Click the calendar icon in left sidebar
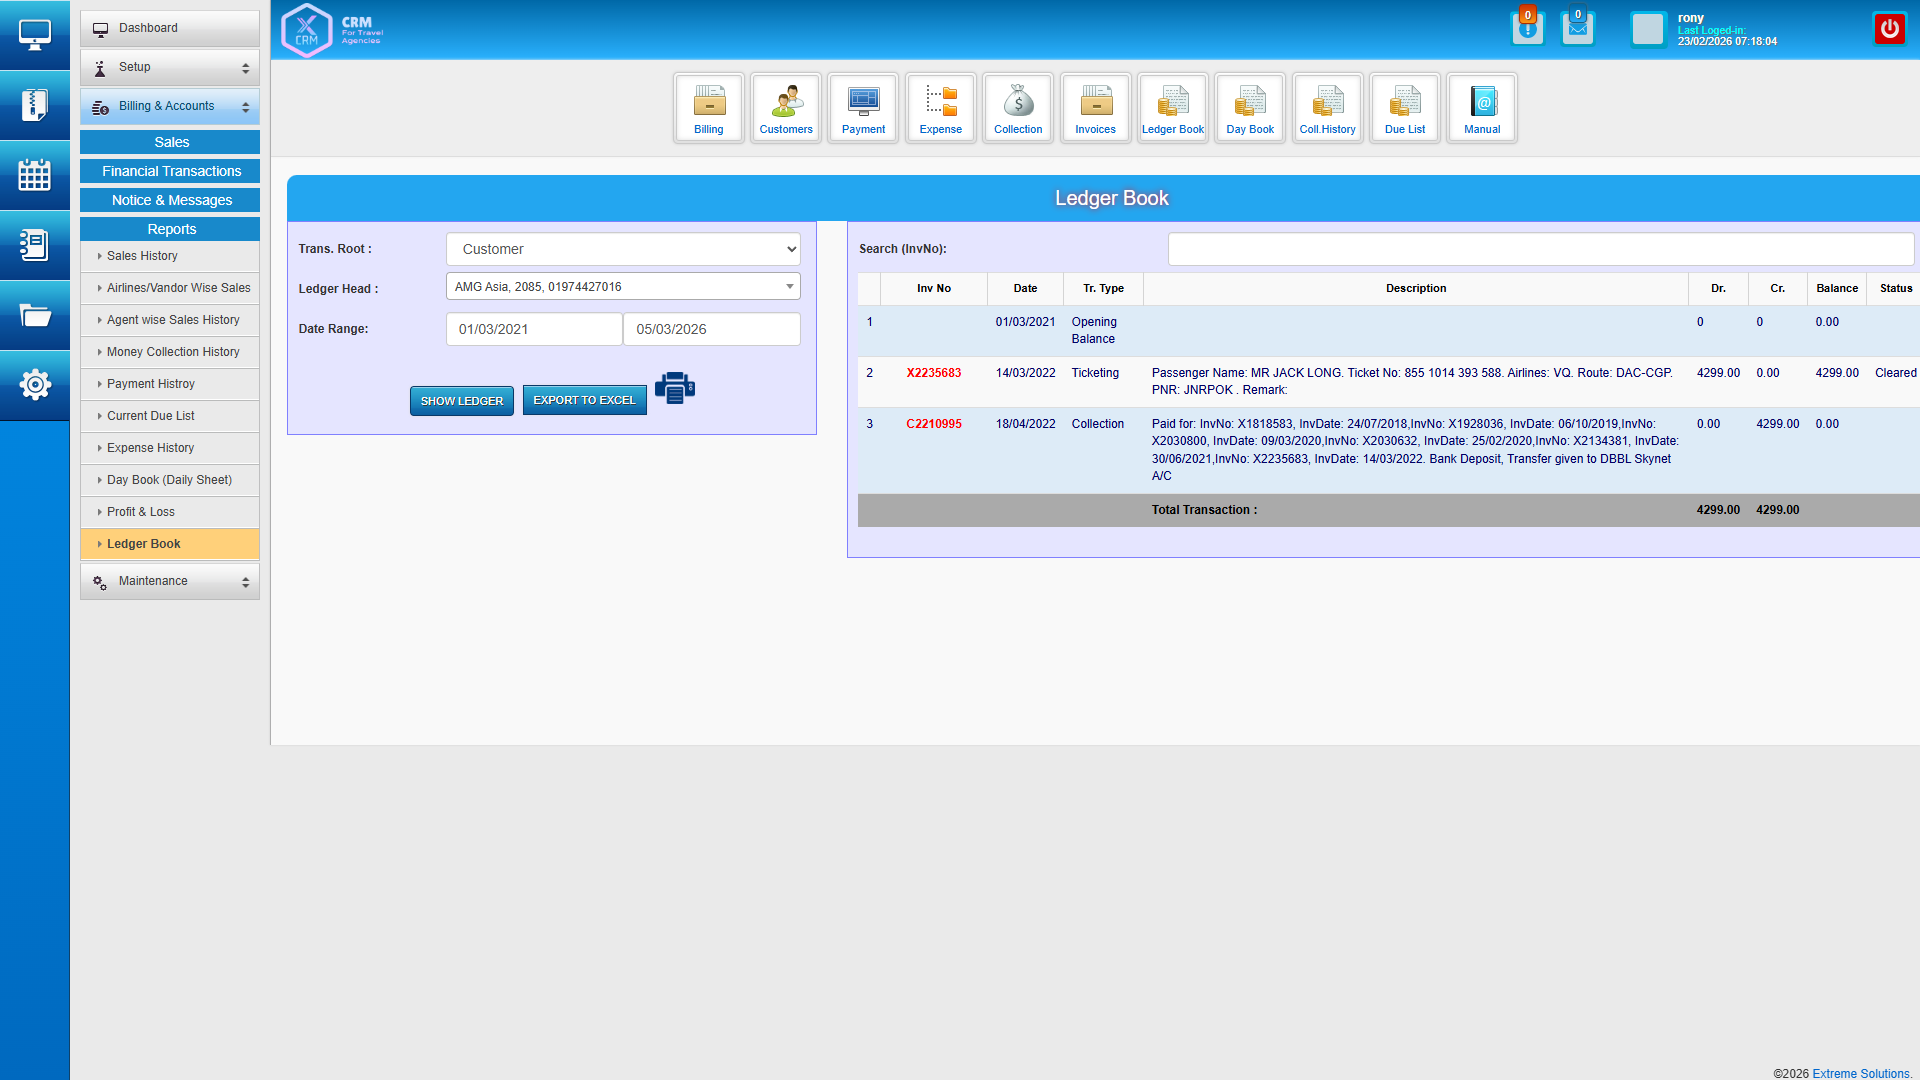The height and width of the screenshot is (1080, 1920). click(35, 175)
